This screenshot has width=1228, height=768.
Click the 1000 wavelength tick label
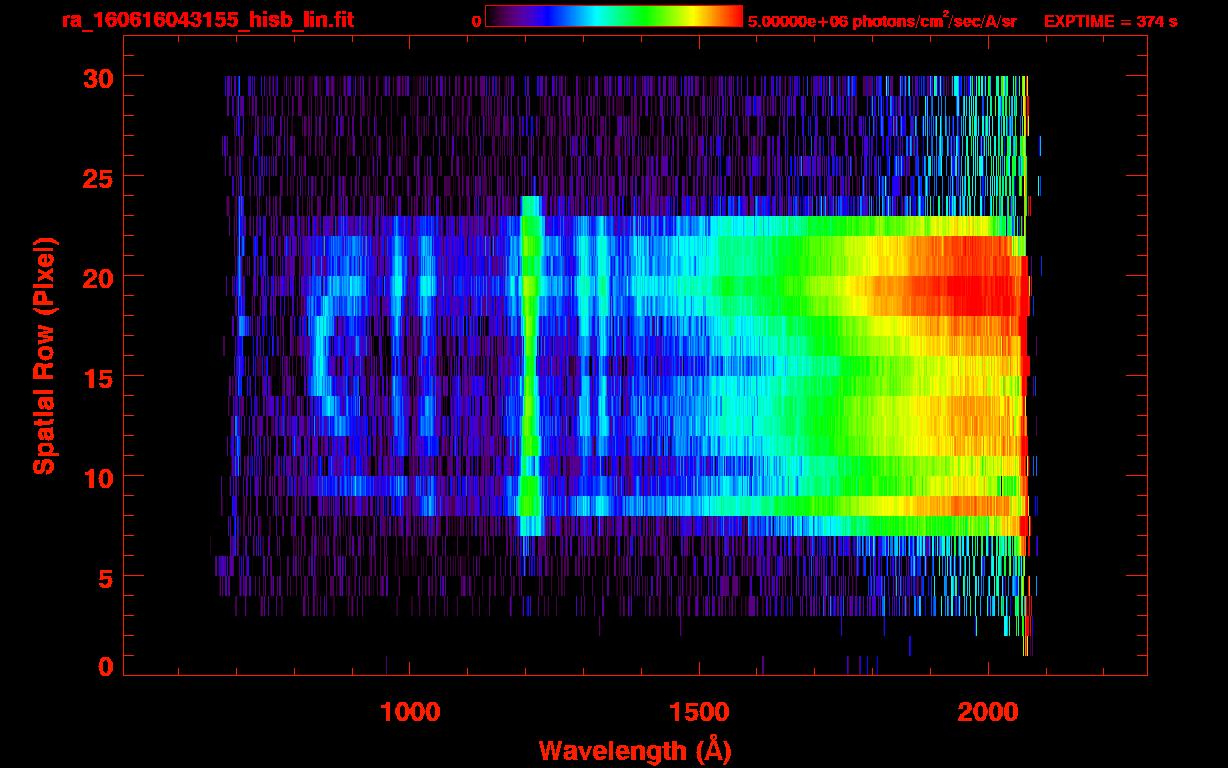[x=409, y=712]
